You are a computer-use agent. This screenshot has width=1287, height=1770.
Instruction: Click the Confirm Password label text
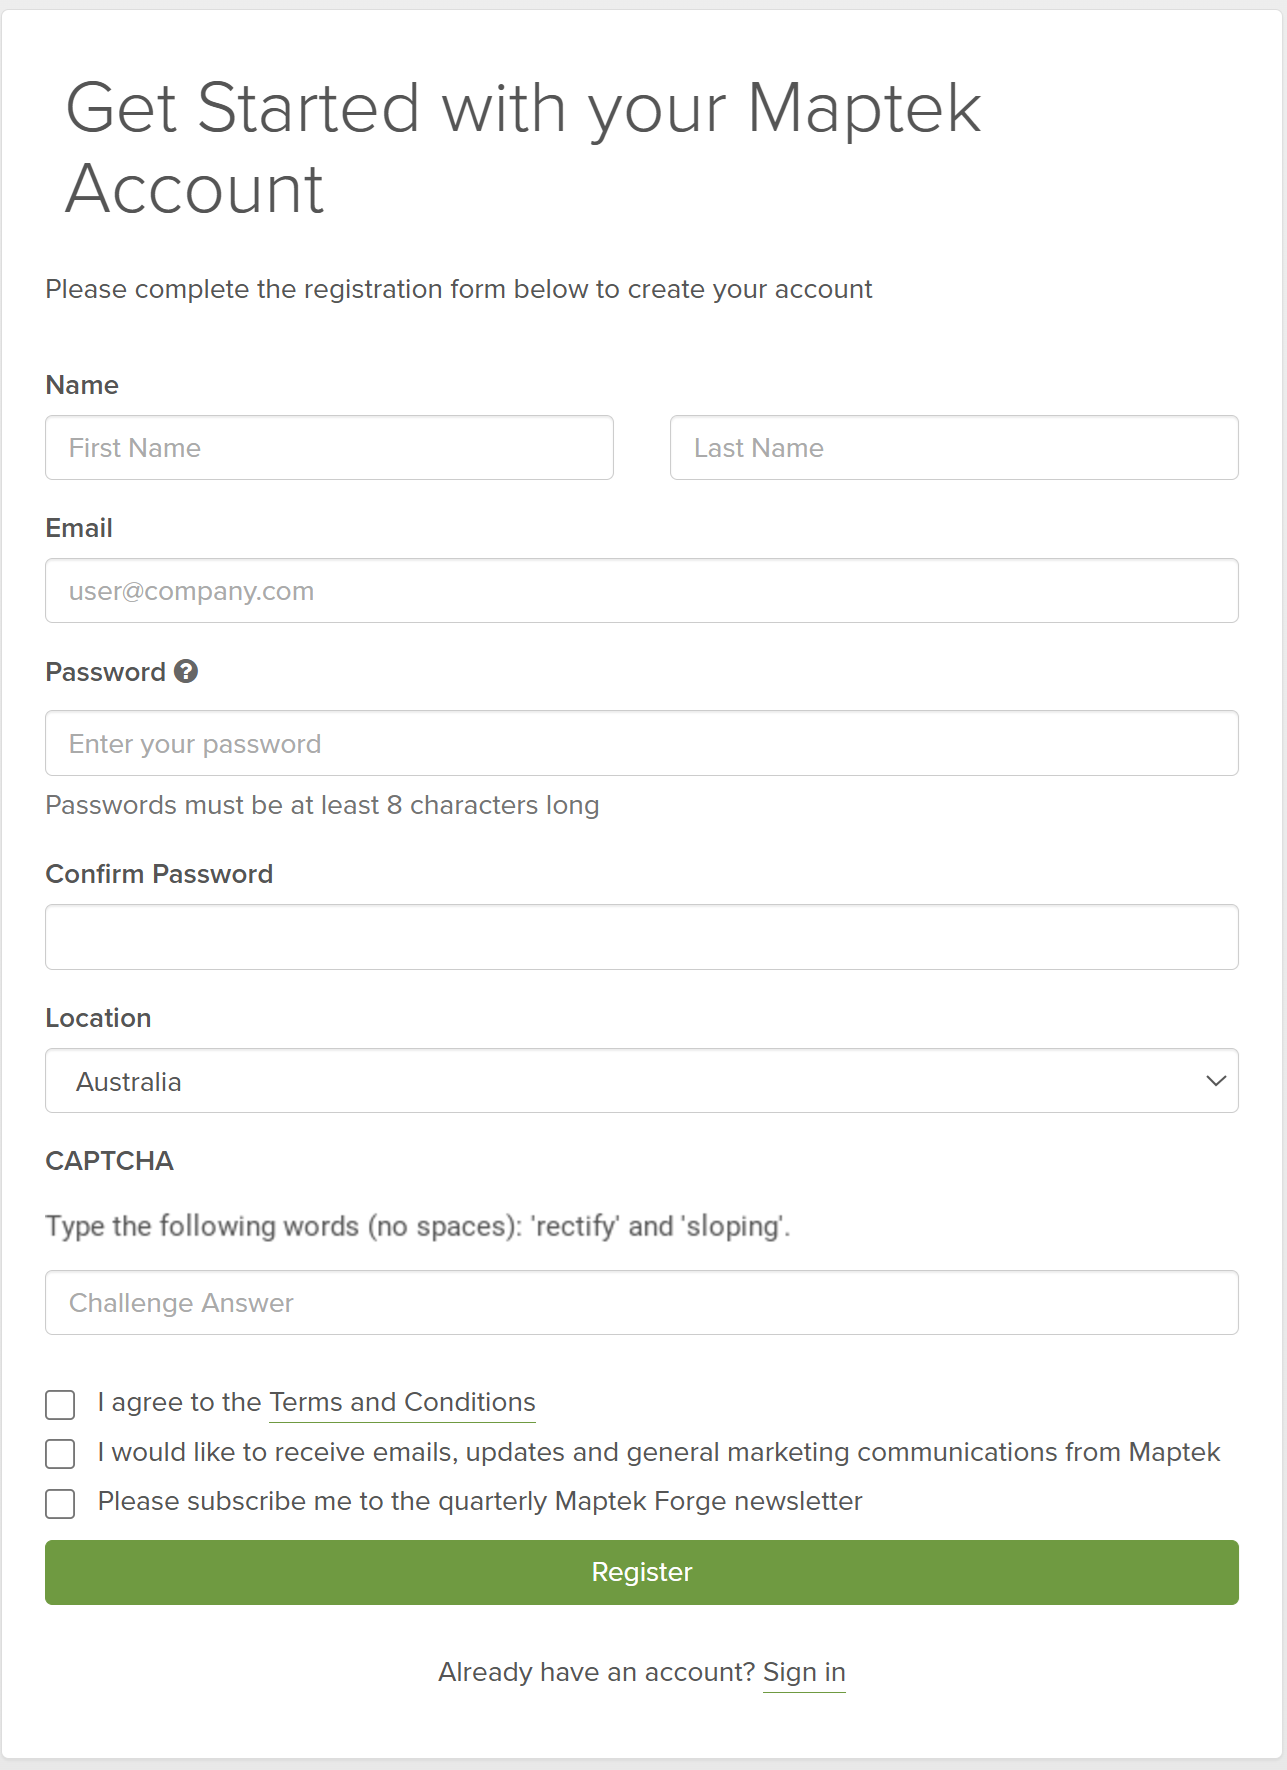tap(159, 874)
